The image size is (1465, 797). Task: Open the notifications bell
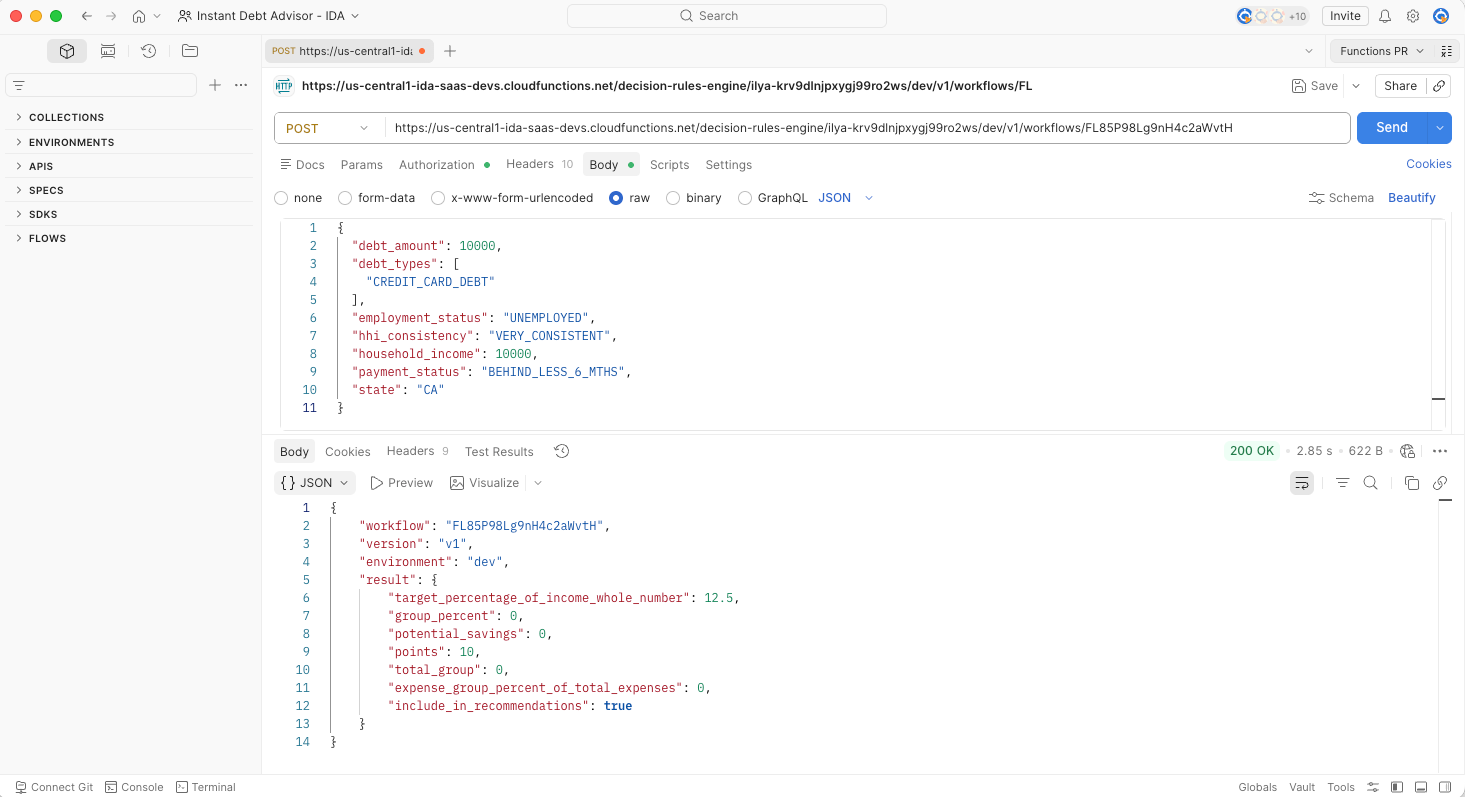pyautogui.click(x=1385, y=16)
